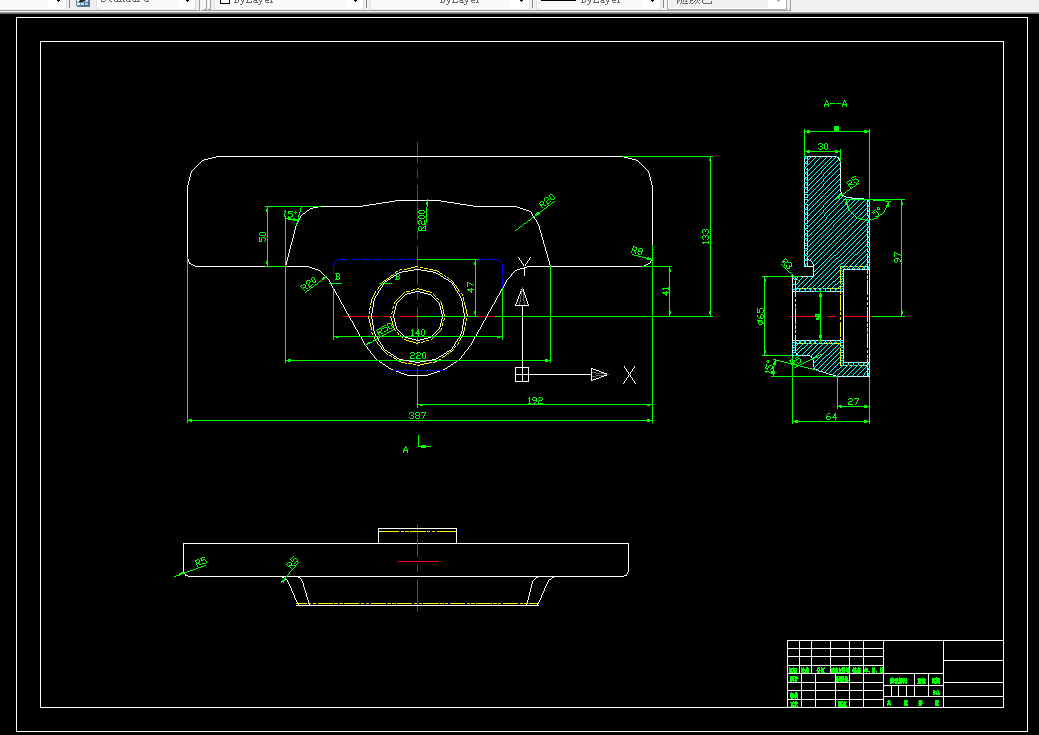Open the ByLayer linetype dropdown

pyautogui.click(x=450, y=2)
